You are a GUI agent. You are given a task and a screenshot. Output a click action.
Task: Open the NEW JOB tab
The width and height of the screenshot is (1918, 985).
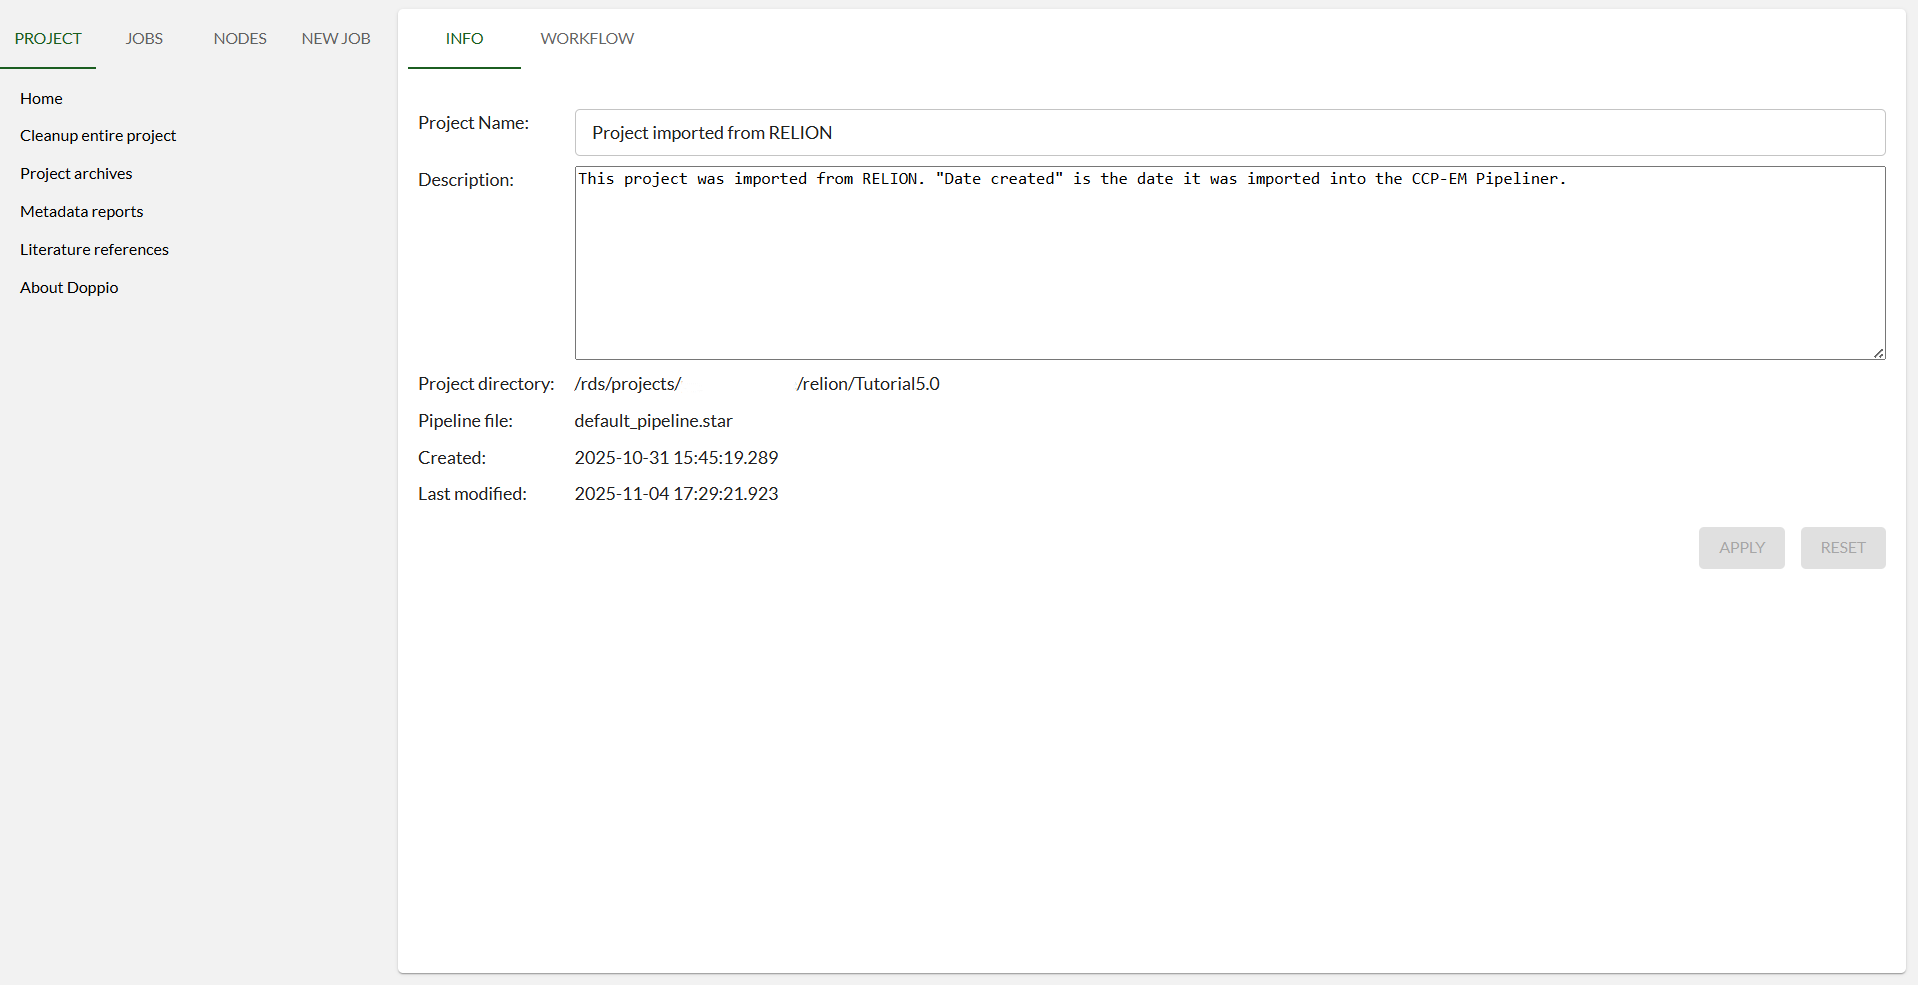click(x=336, y=38)
